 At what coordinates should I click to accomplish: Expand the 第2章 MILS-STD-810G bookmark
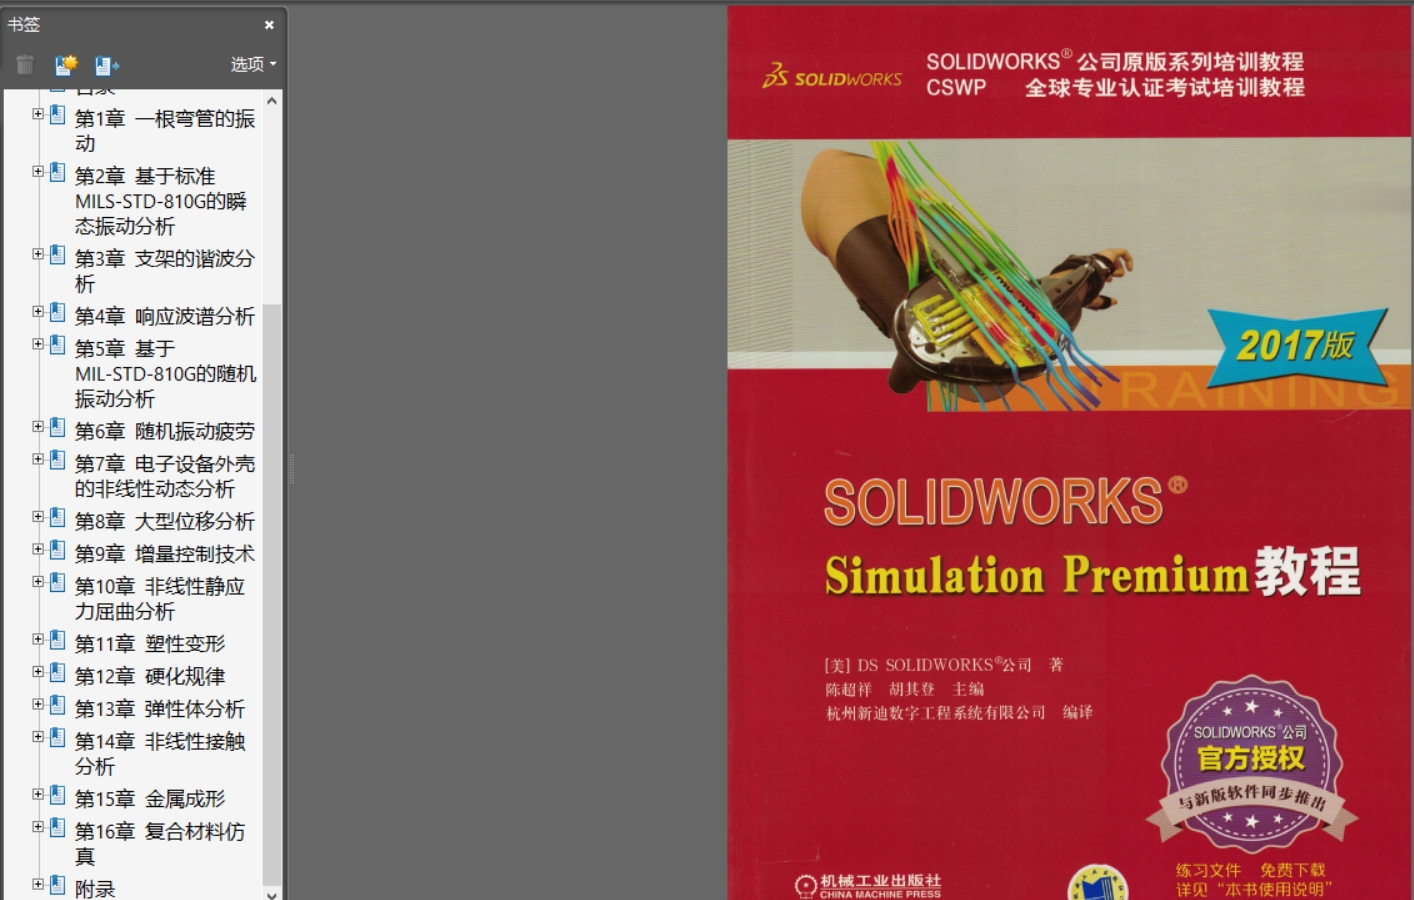pyautogui.click(x=38, y=172)
